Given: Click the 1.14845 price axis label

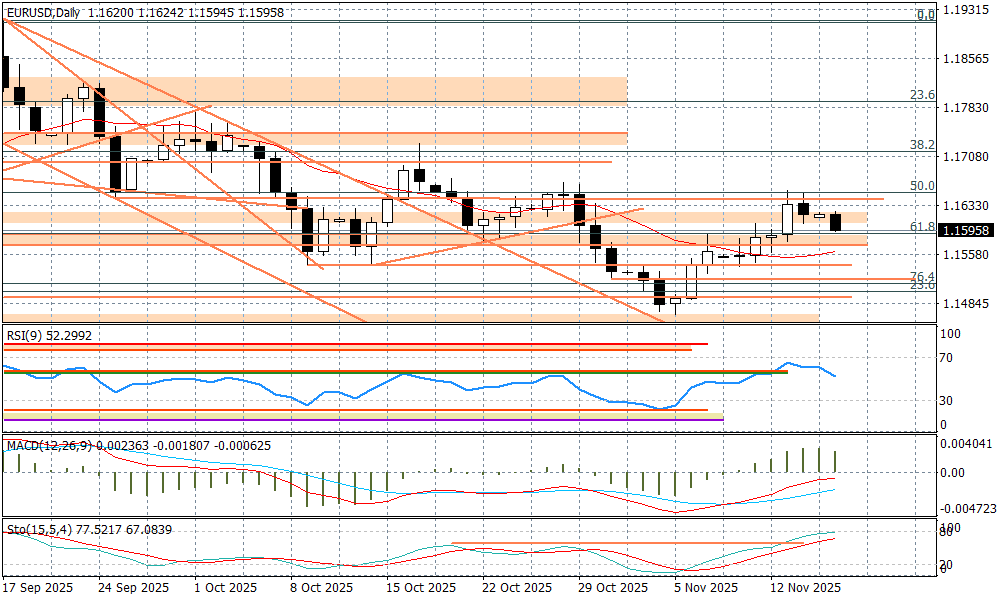Looking at the screenshot, I should click(965, 304).
